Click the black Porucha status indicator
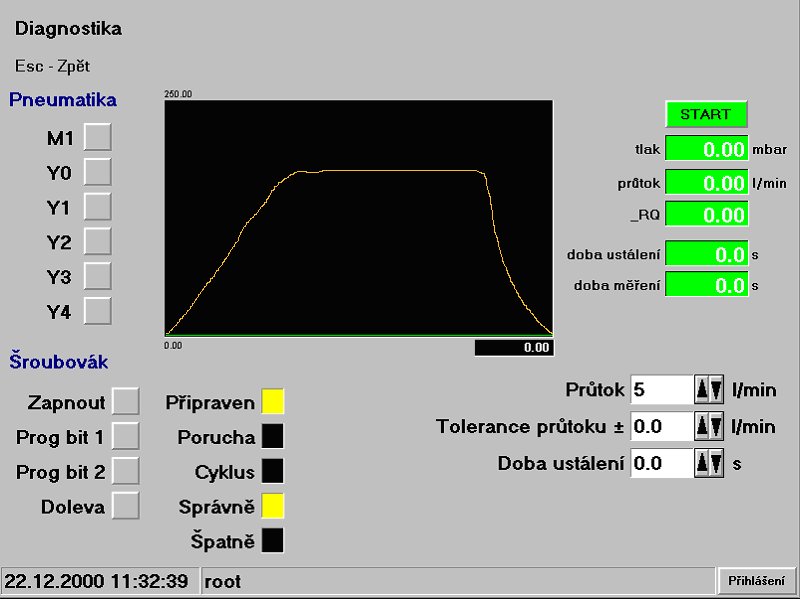This screenshot has width=800, height=599. tap(273, 437)
